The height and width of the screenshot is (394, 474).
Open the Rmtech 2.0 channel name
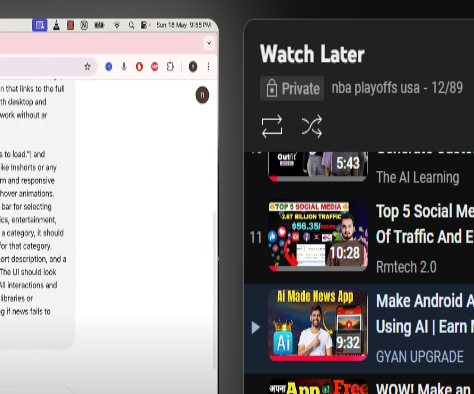[x=406, y=267]
